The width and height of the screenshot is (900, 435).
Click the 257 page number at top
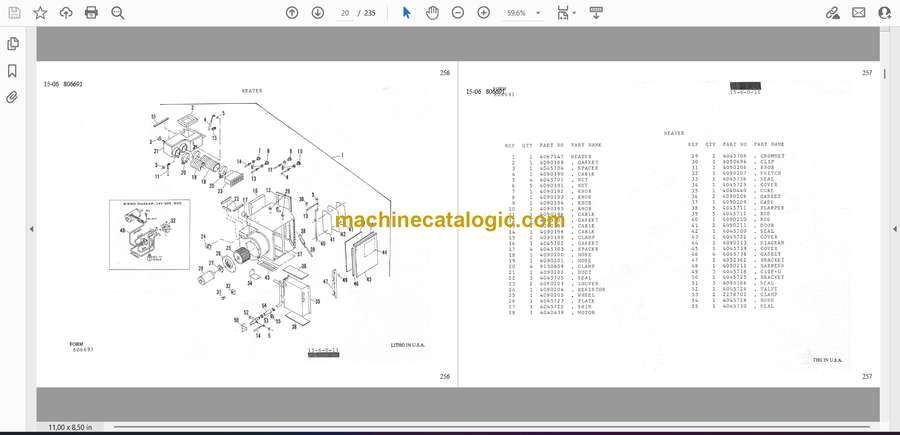[x=867, y=73]
